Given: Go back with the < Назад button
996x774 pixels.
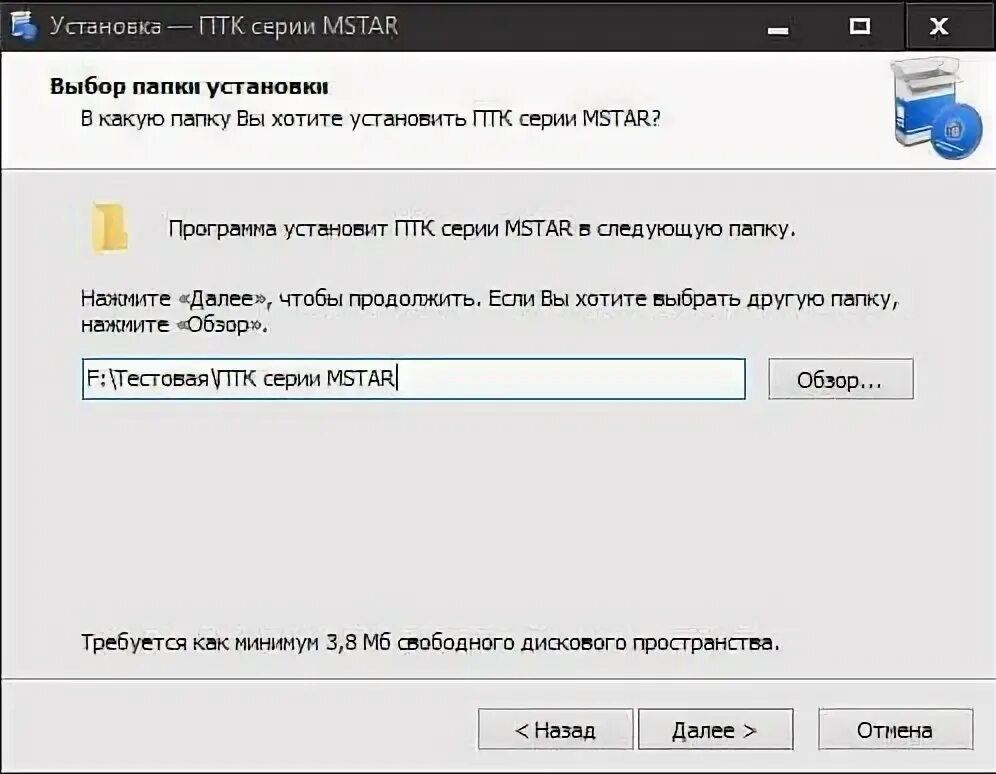Looking at the screenshot, I should [555, 730].
